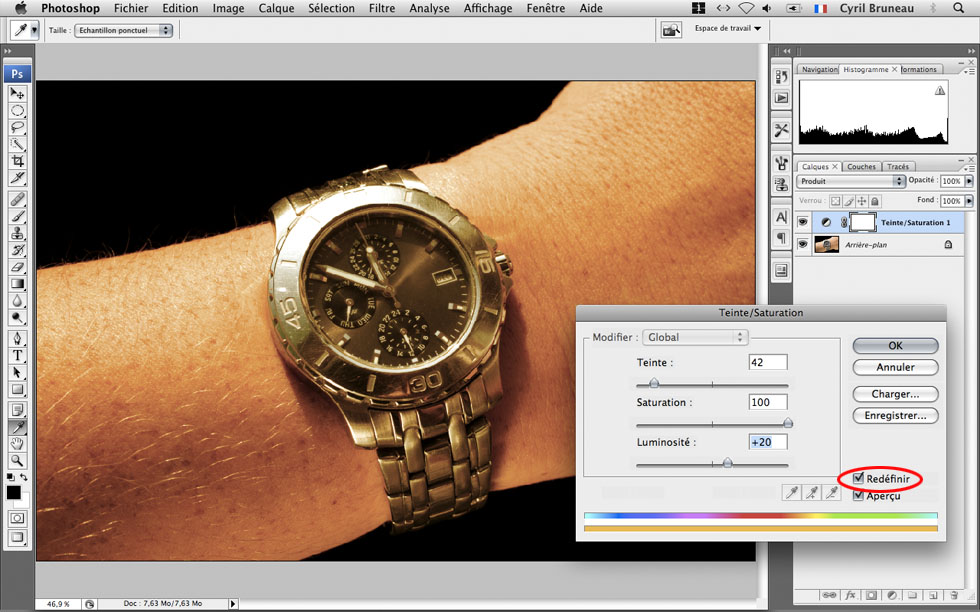Hide the Arrière-plan layer

(x=802, y=244)
